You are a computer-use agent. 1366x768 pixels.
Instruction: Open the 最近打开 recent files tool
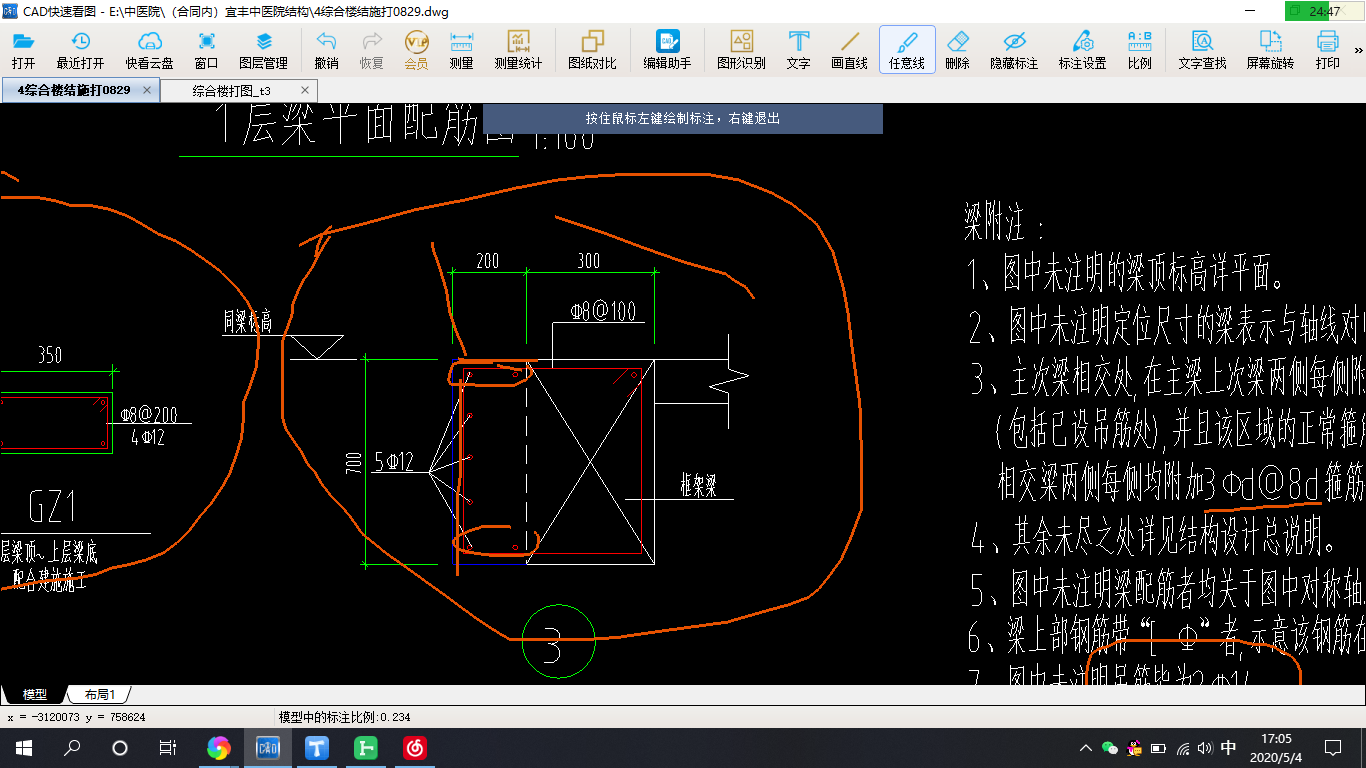[x=80, y=49]
